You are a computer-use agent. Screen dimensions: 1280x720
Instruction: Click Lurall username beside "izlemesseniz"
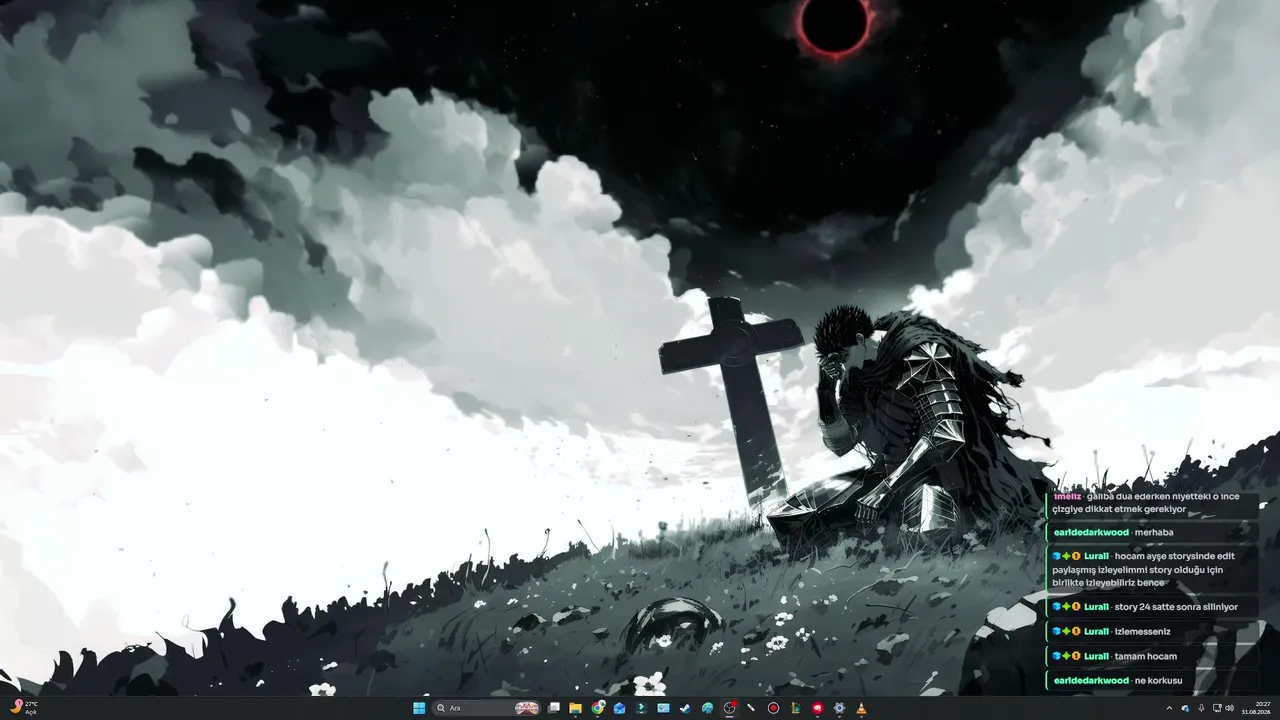point(1096,632)
